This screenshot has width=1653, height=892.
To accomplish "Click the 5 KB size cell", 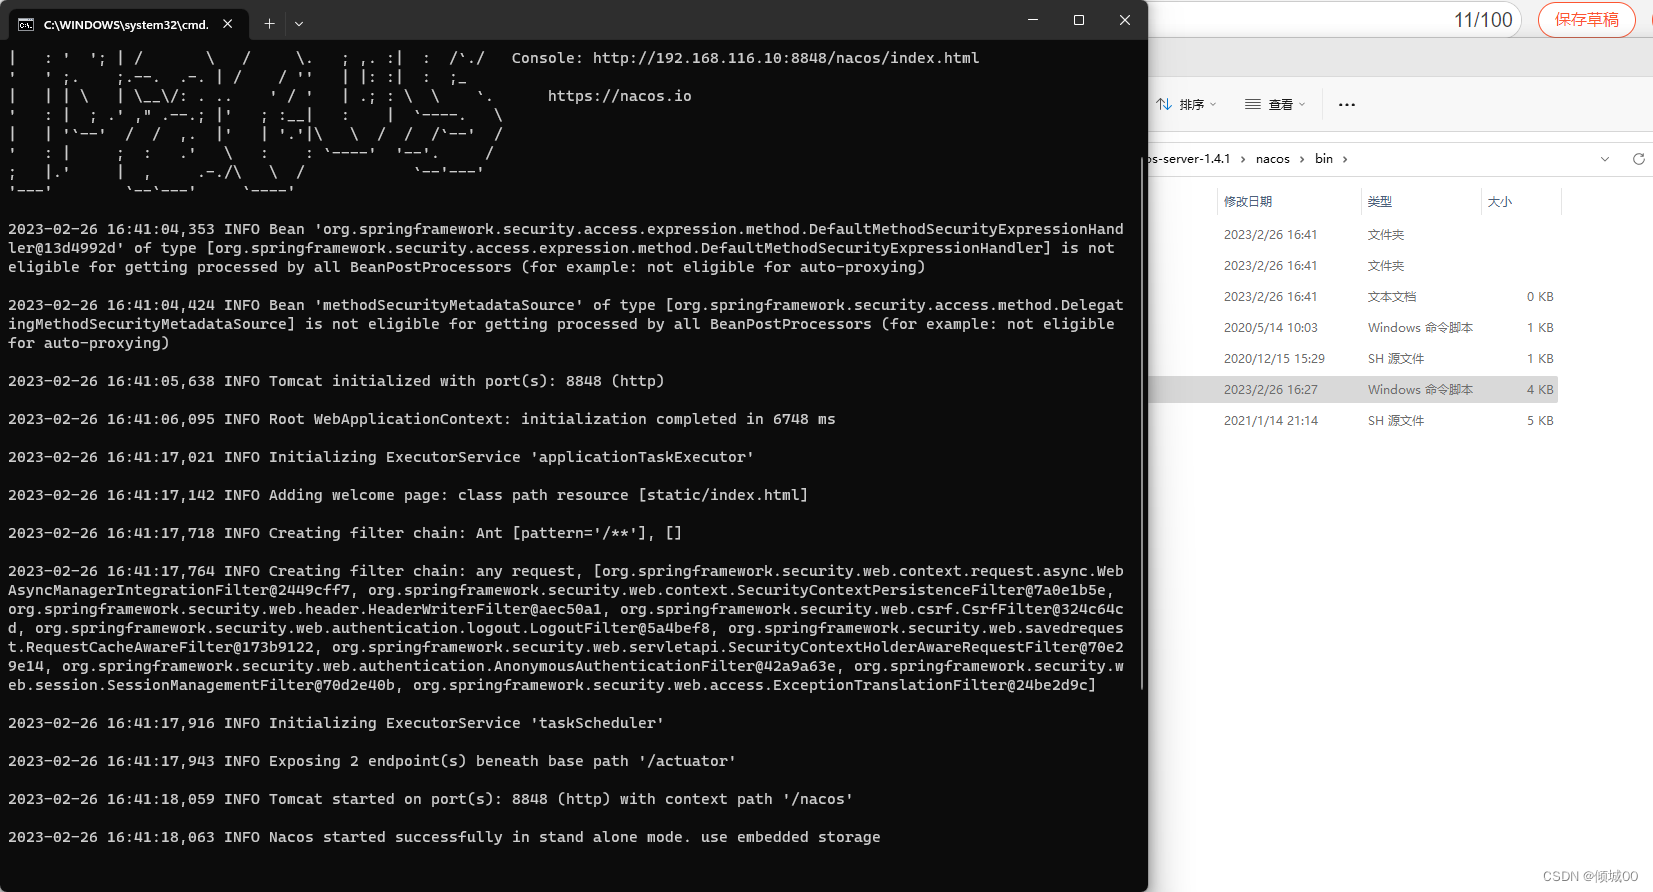I will pos(1540,421).
